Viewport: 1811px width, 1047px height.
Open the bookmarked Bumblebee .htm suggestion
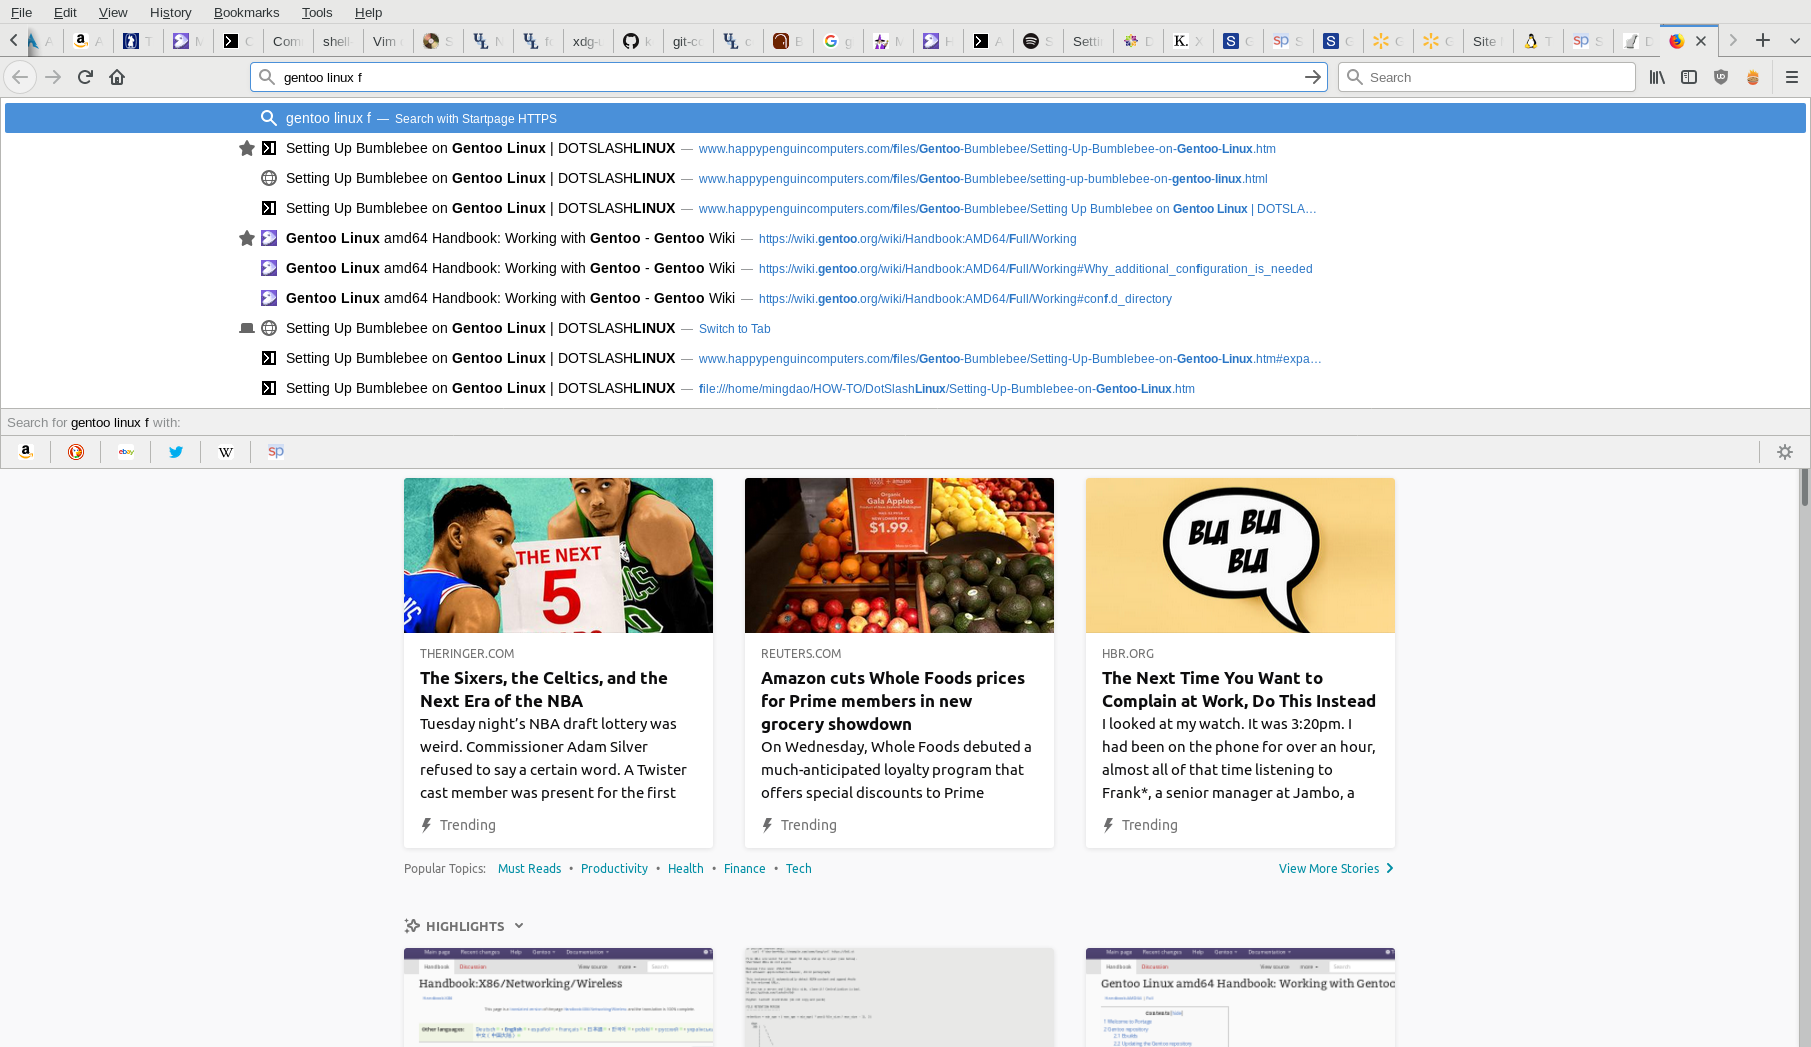(x=905, y=148)
